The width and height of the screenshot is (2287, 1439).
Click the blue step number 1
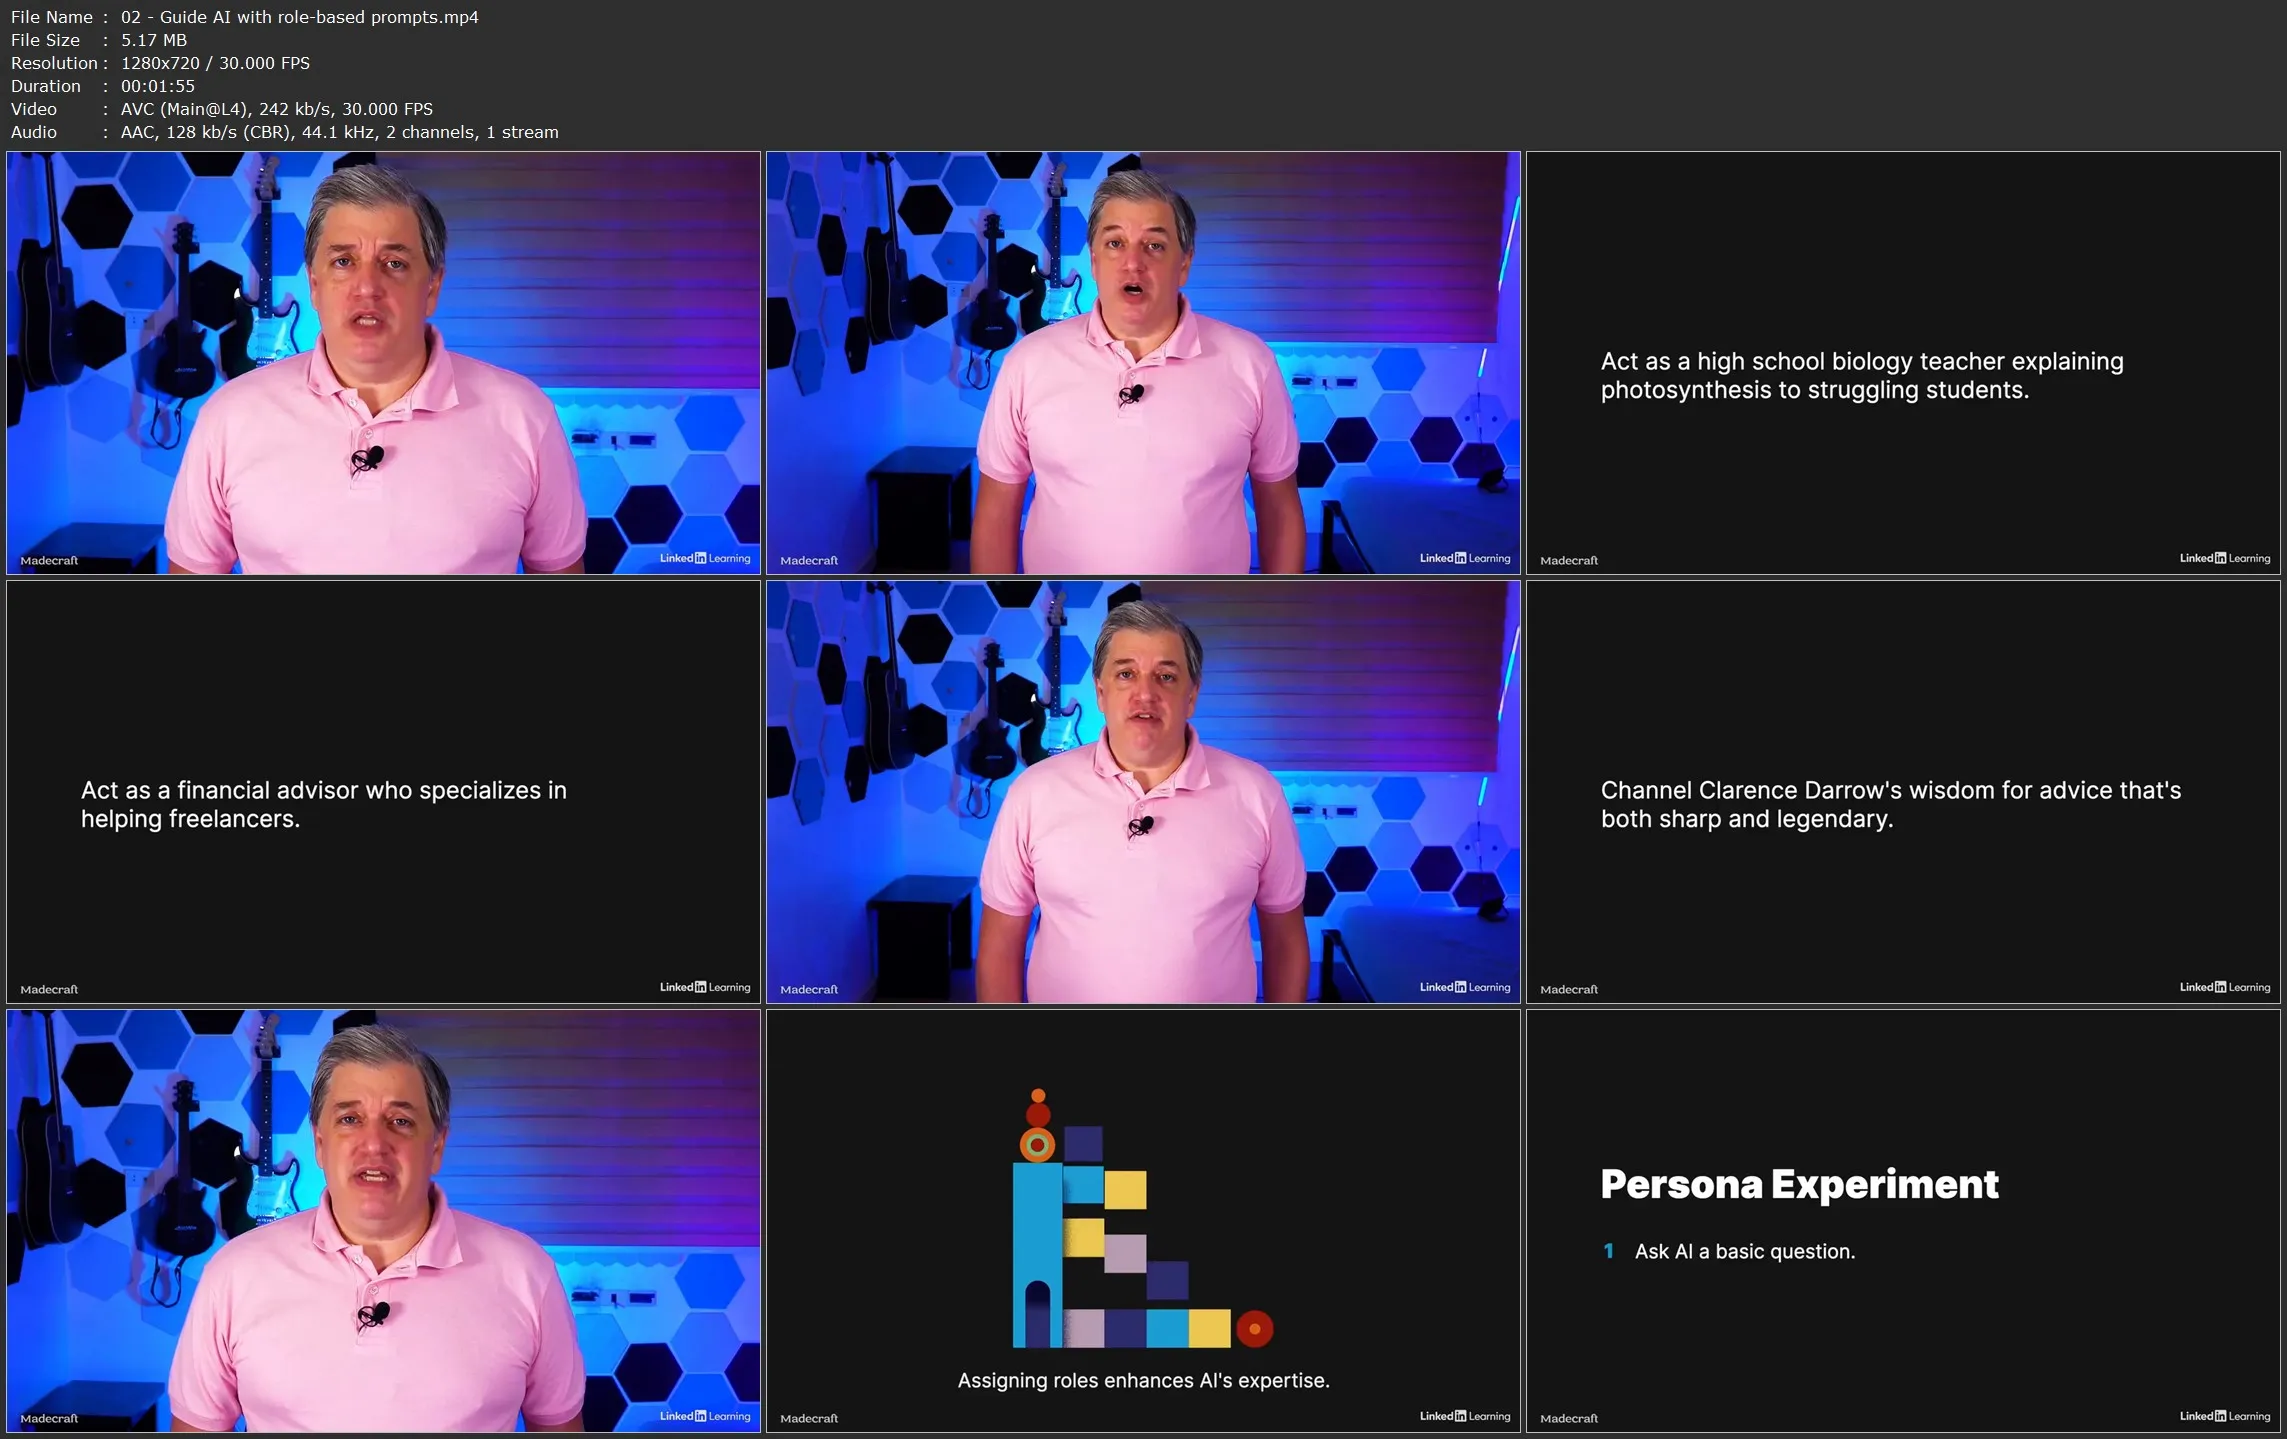click(1608, 1251)
